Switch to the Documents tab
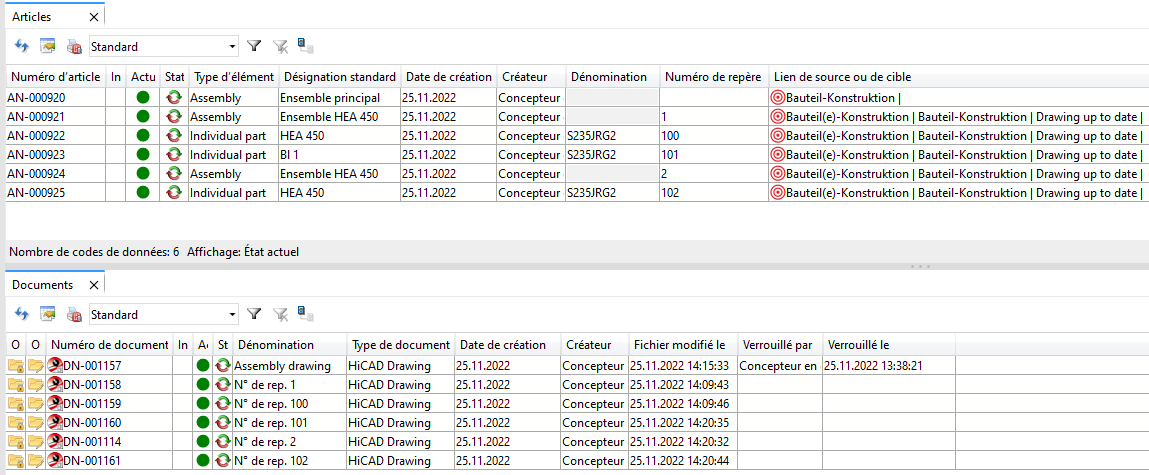 [42, 285]
